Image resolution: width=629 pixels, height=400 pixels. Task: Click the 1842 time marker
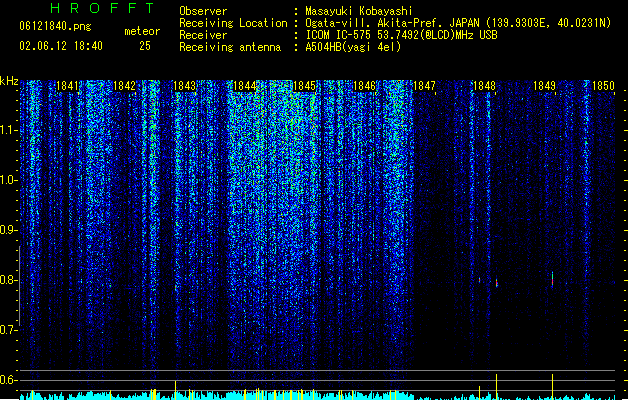(x=124, y=86)
